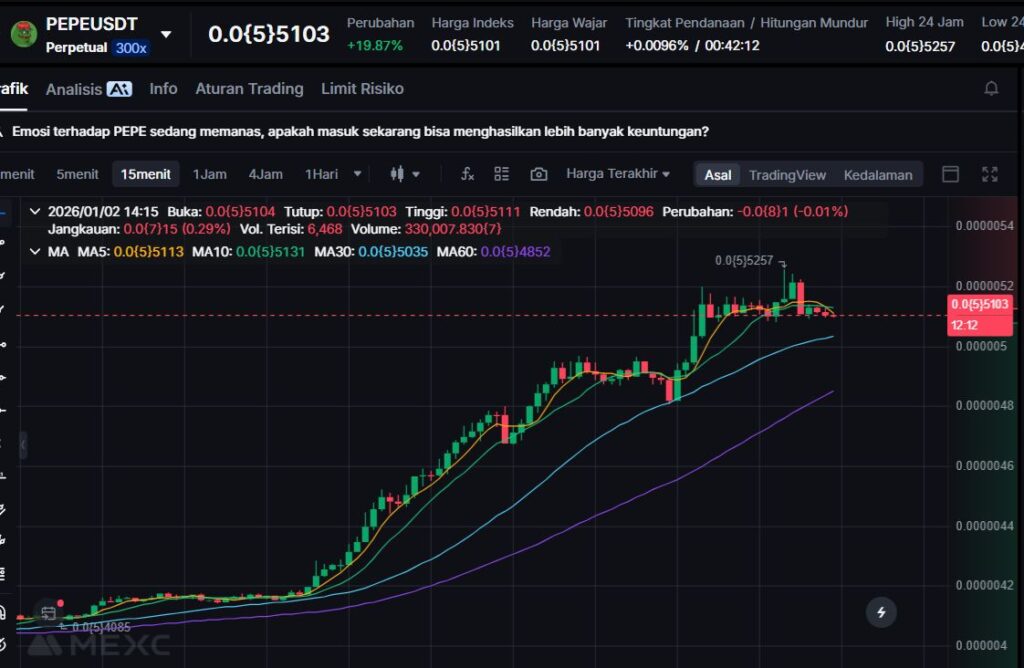
Task: Click the chart panel window layout icon
Action: (951, 174)
